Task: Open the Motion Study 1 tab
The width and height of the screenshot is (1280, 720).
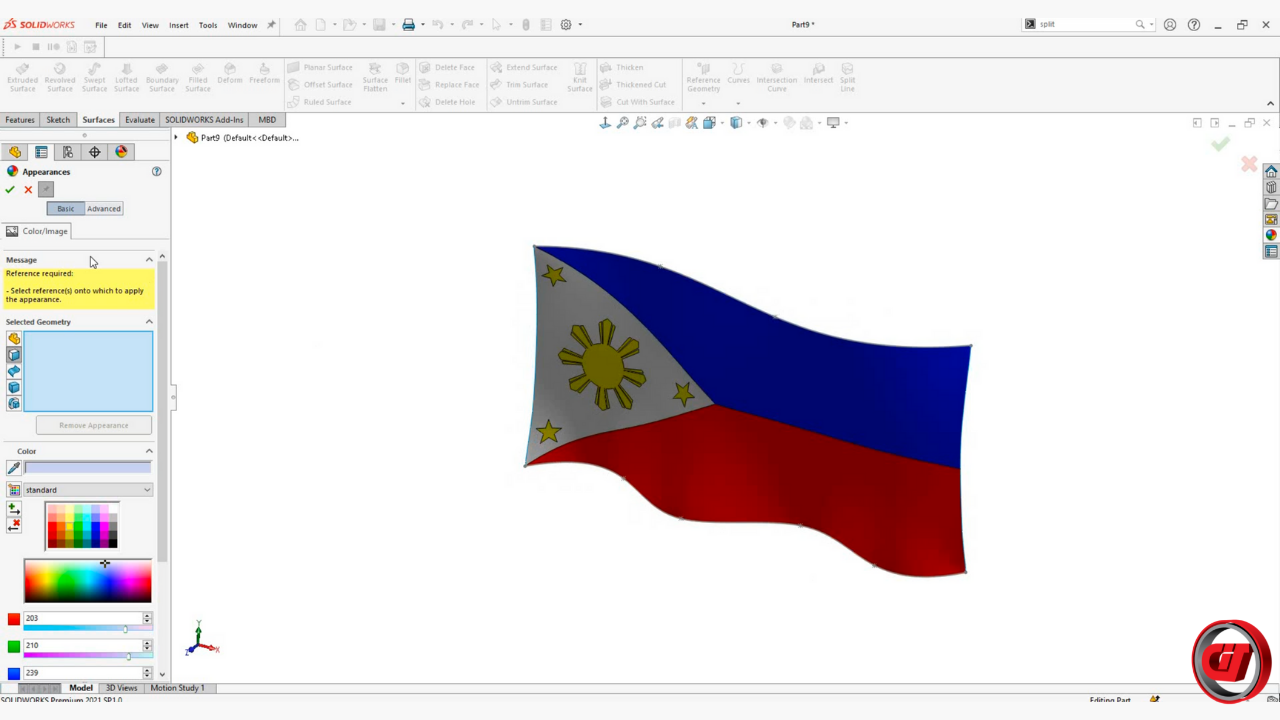Action: [x=177, y=688]
